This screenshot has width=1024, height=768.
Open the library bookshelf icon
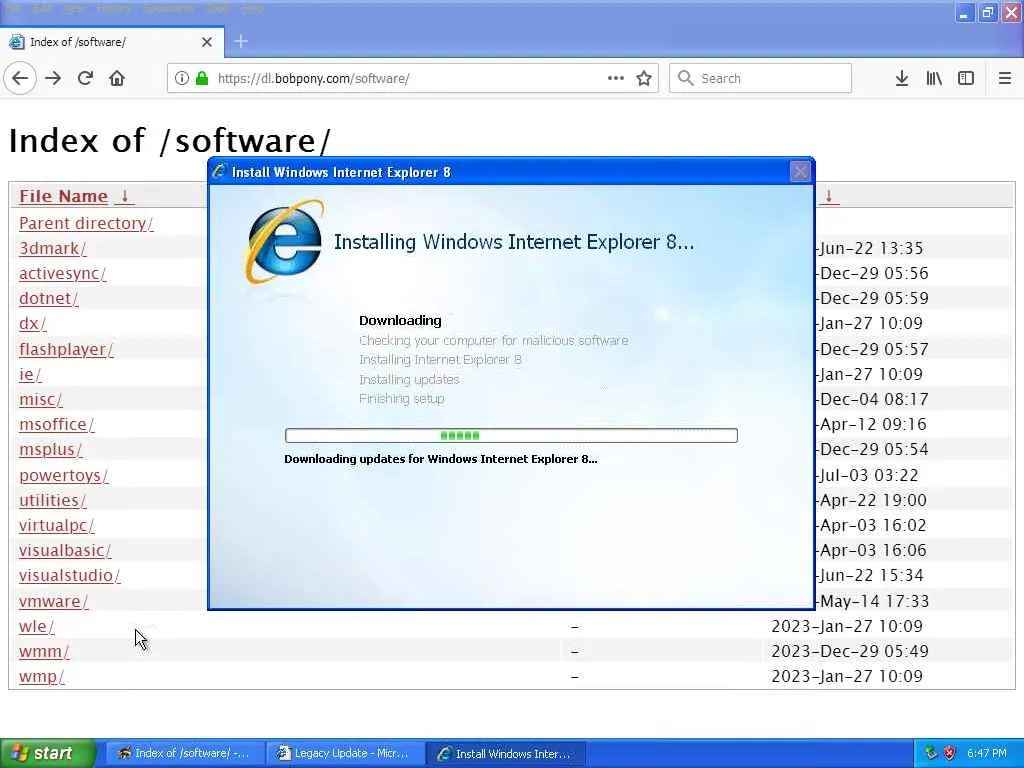pyautogui.click(x=934, y=78)
